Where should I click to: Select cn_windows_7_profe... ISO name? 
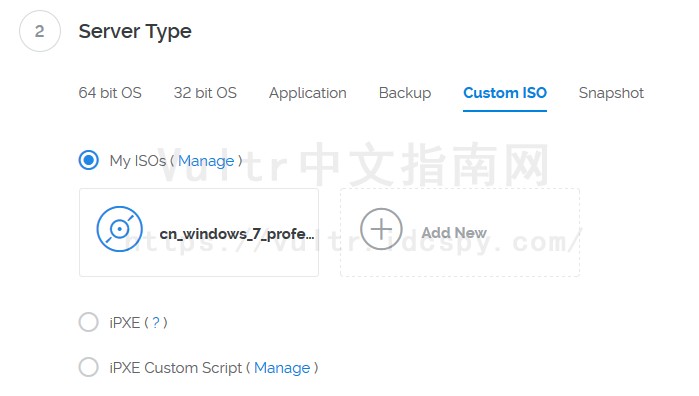[x=237, y=234]
